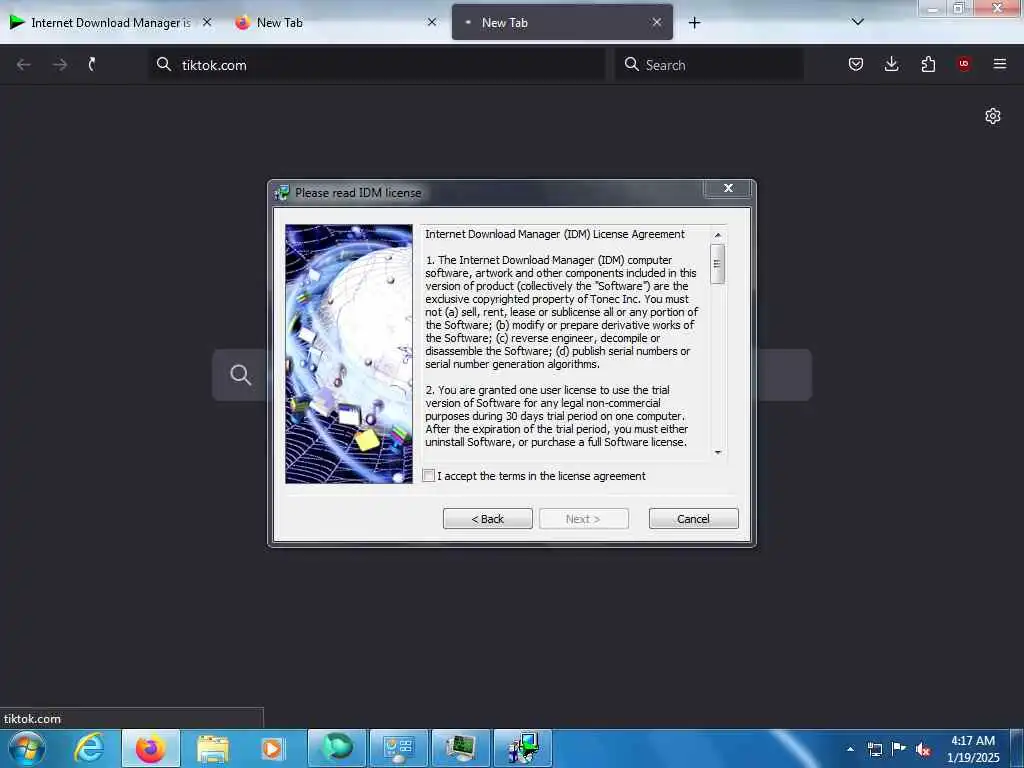Click the Back button in IDM installer
1024x768 pixels.
(x=487, y=519)
